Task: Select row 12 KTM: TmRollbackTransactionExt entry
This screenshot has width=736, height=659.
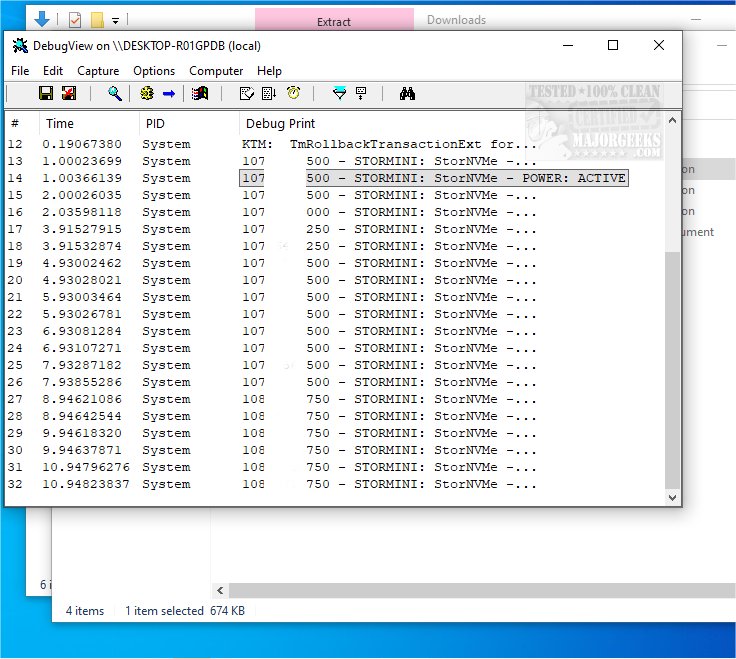Action: click(334, 144)
